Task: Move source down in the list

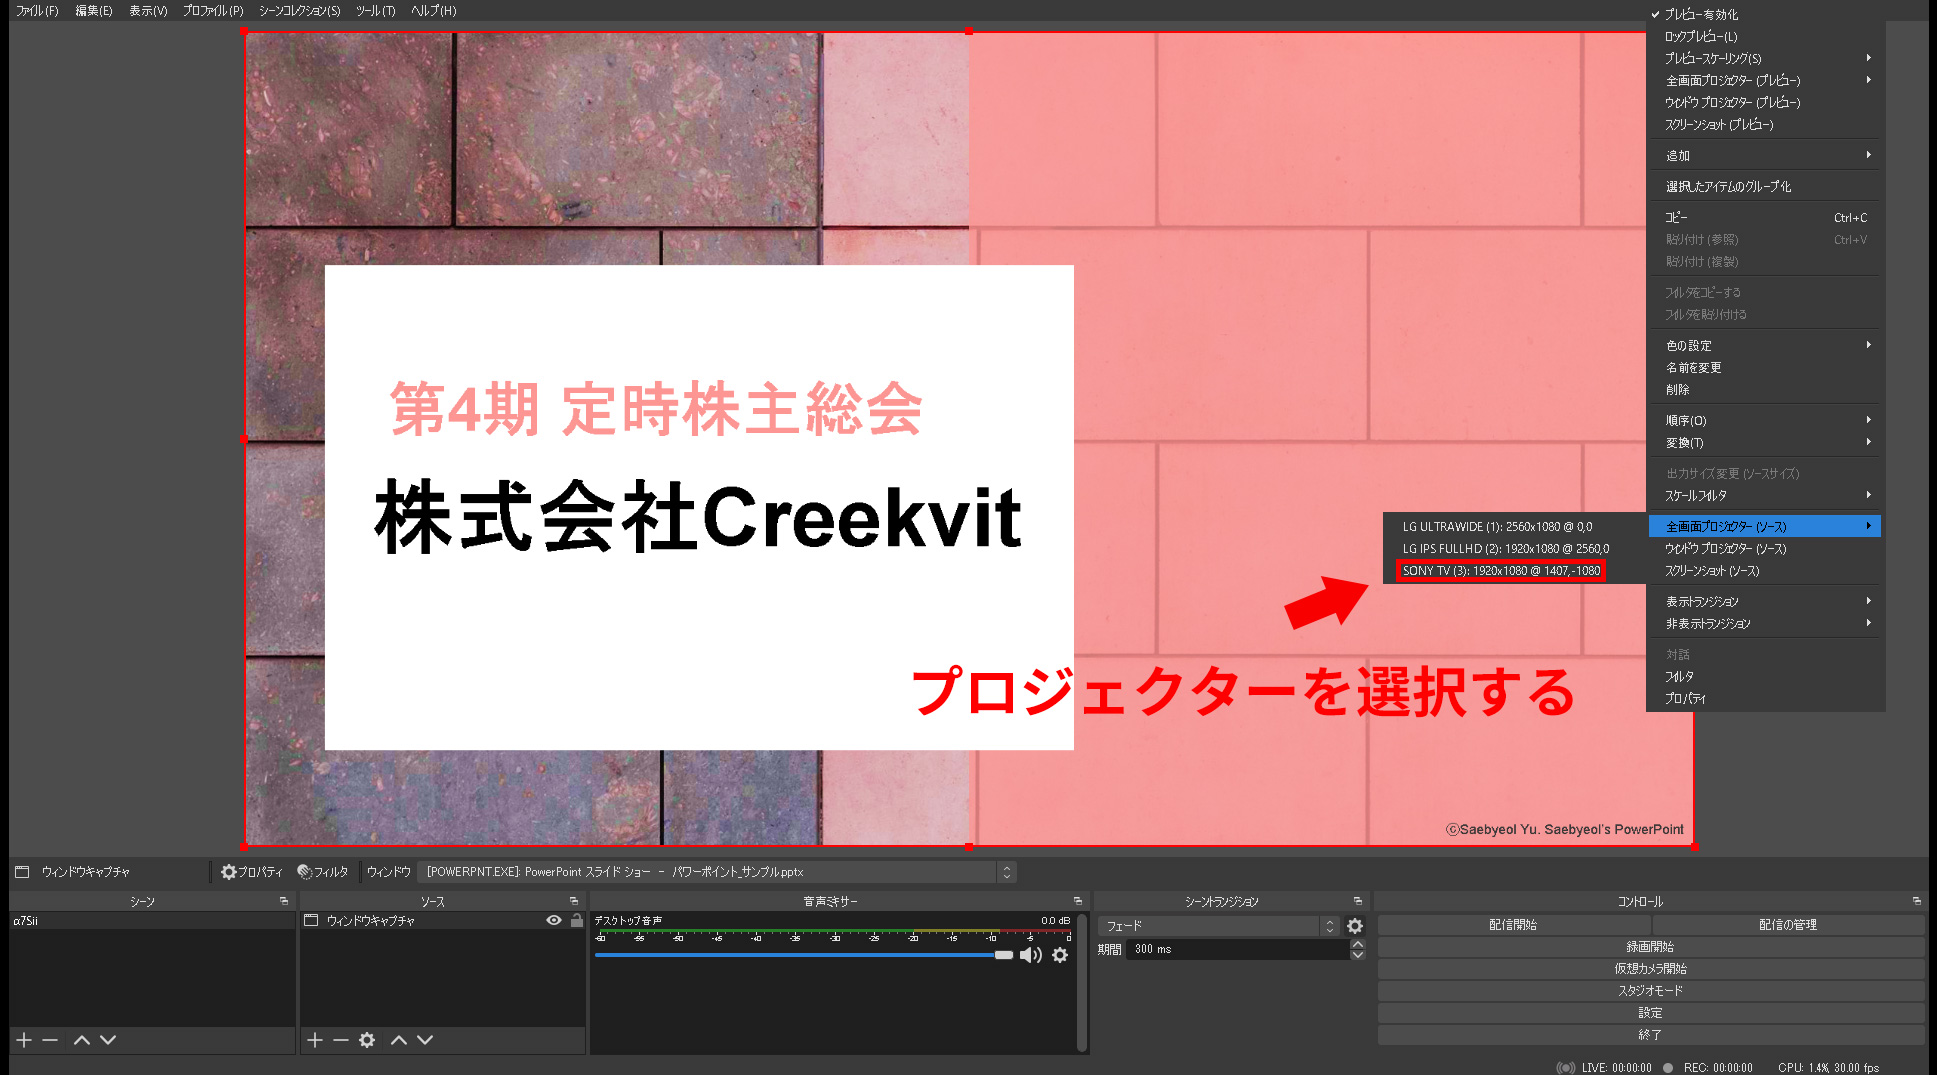Action: [x=425, y=1040]
